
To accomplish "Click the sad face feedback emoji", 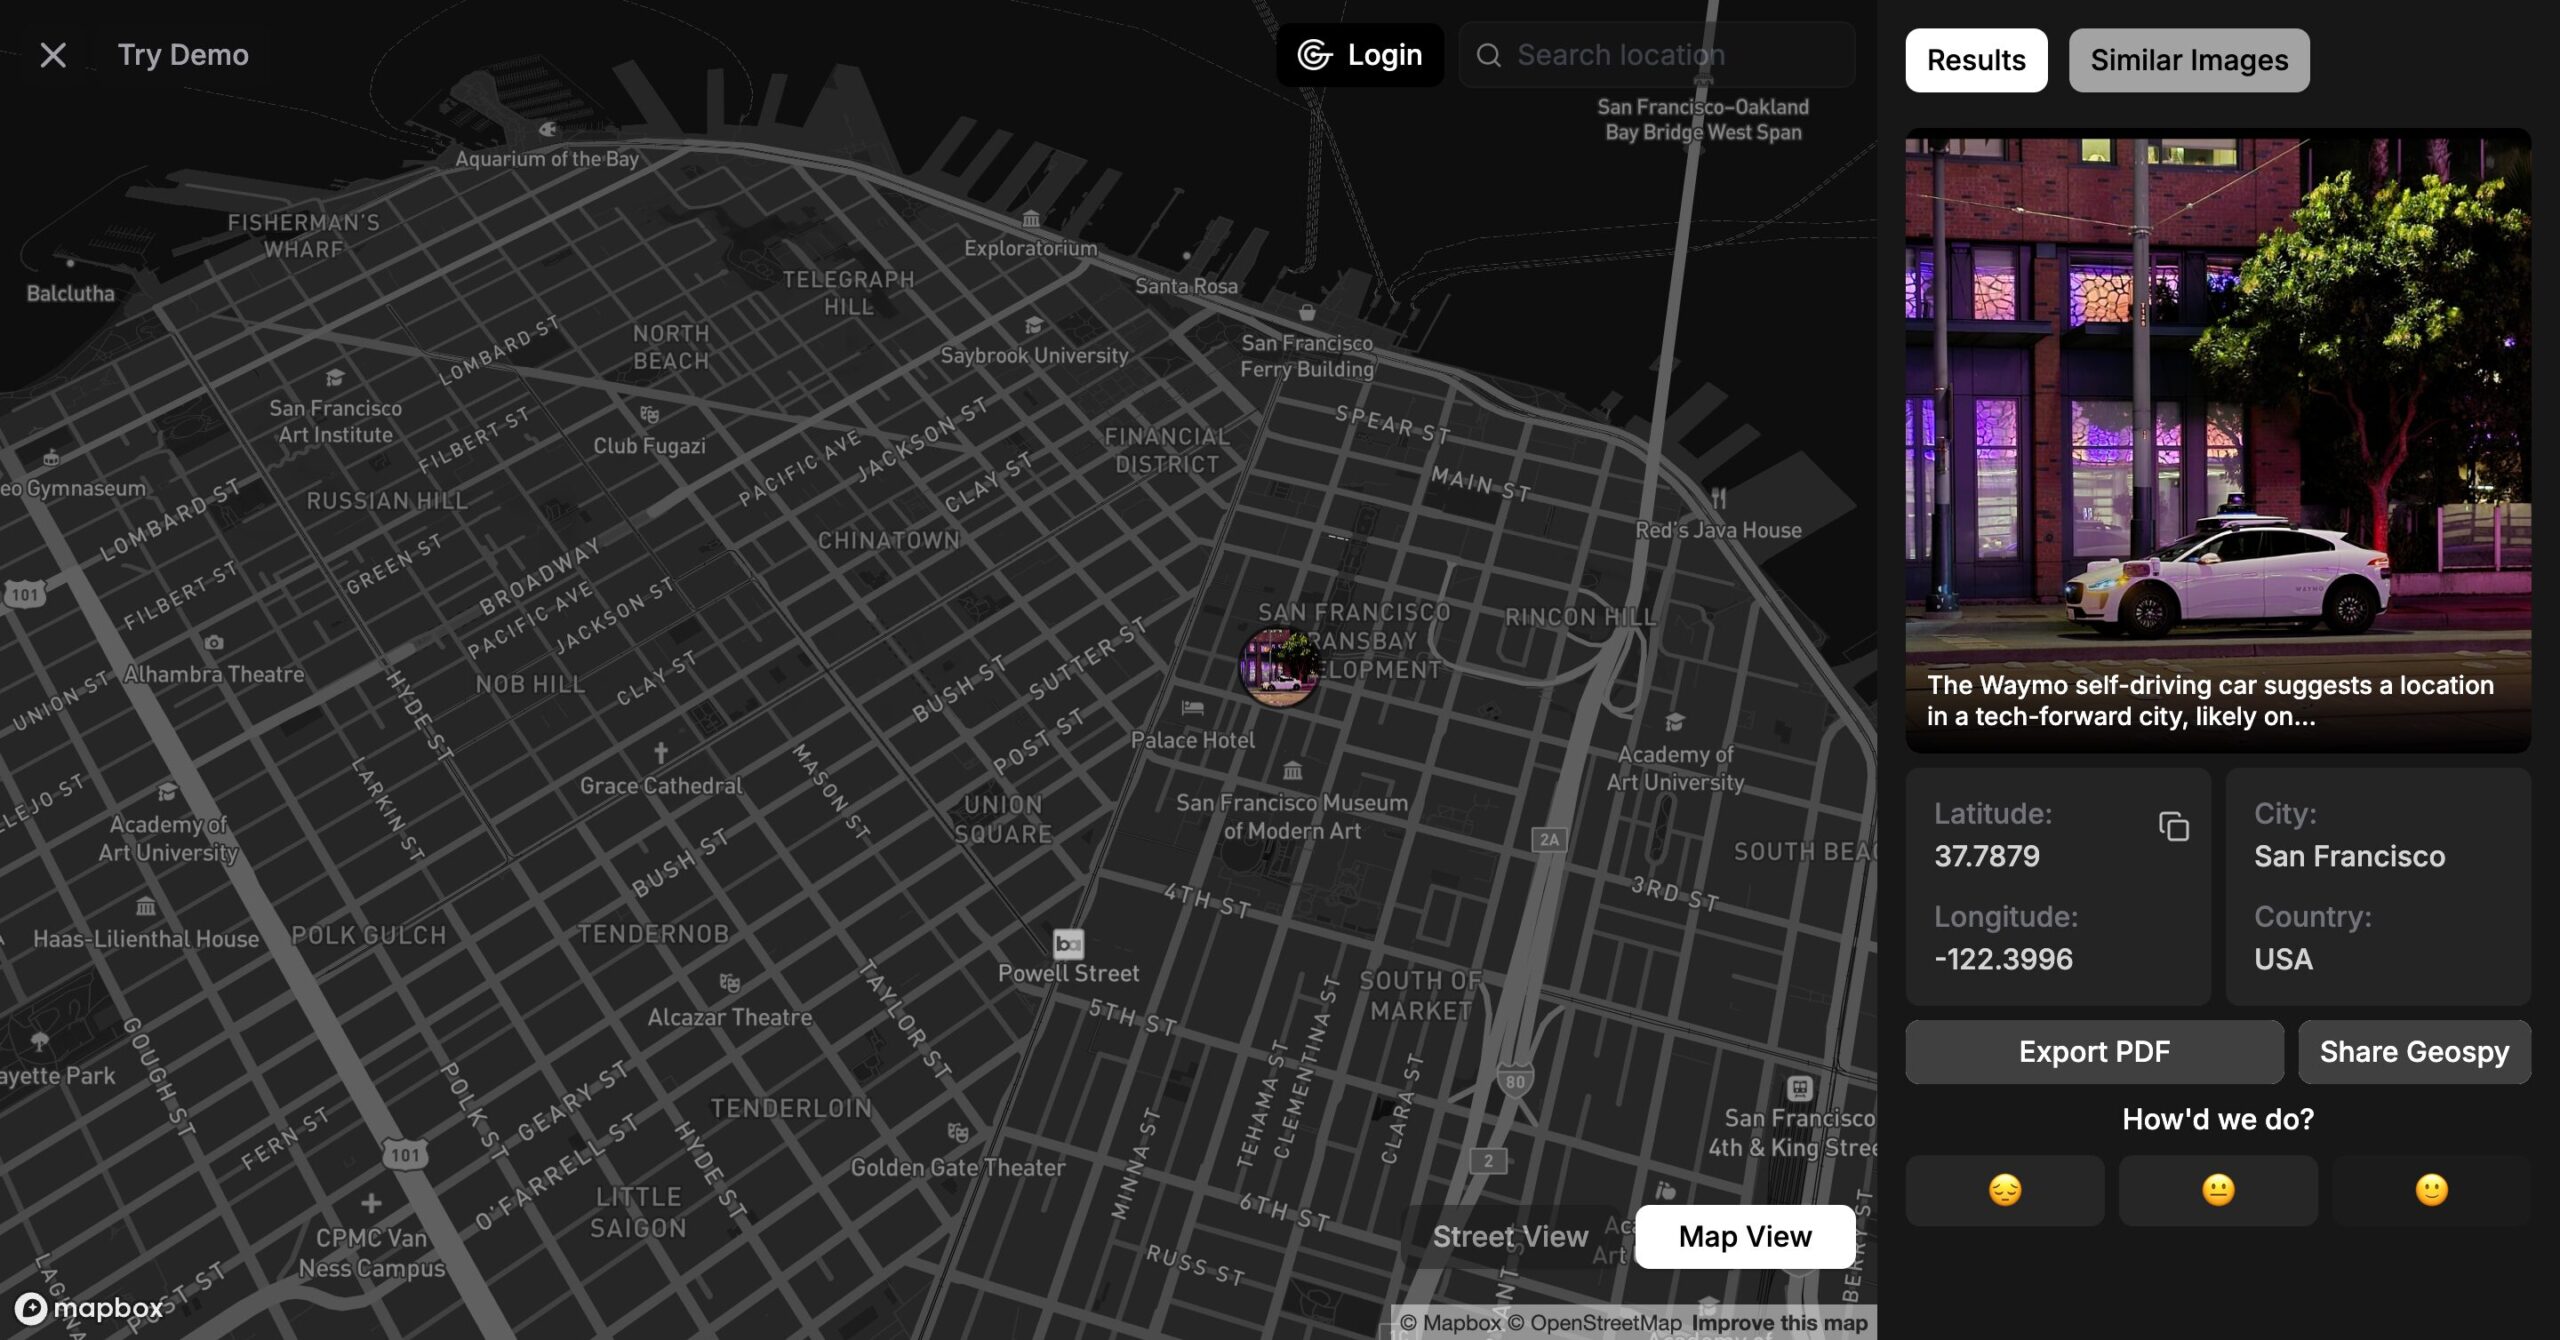I will pyautogui.click(x=2004, y=1190).
